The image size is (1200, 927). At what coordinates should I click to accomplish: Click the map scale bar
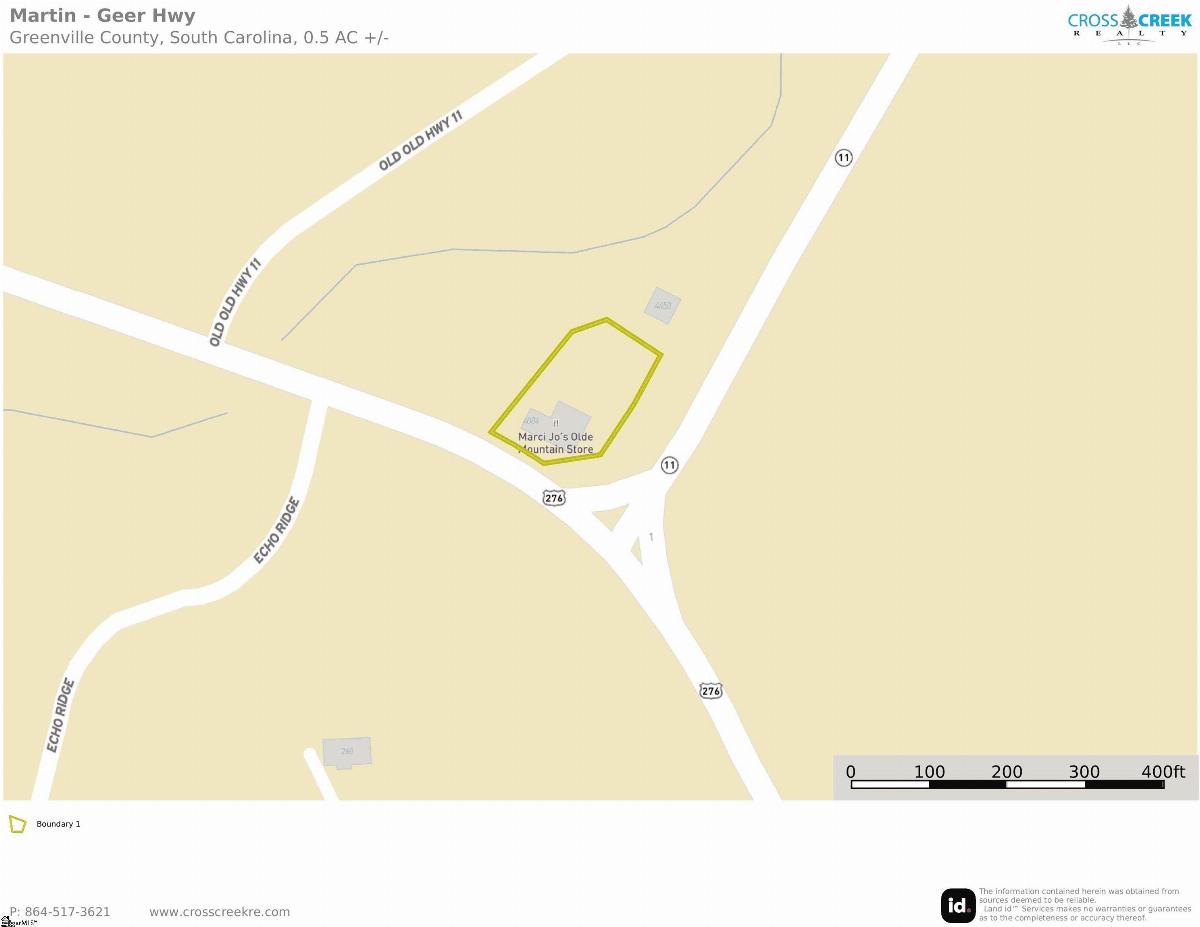pyautogui.click(x=1007, y=784)
